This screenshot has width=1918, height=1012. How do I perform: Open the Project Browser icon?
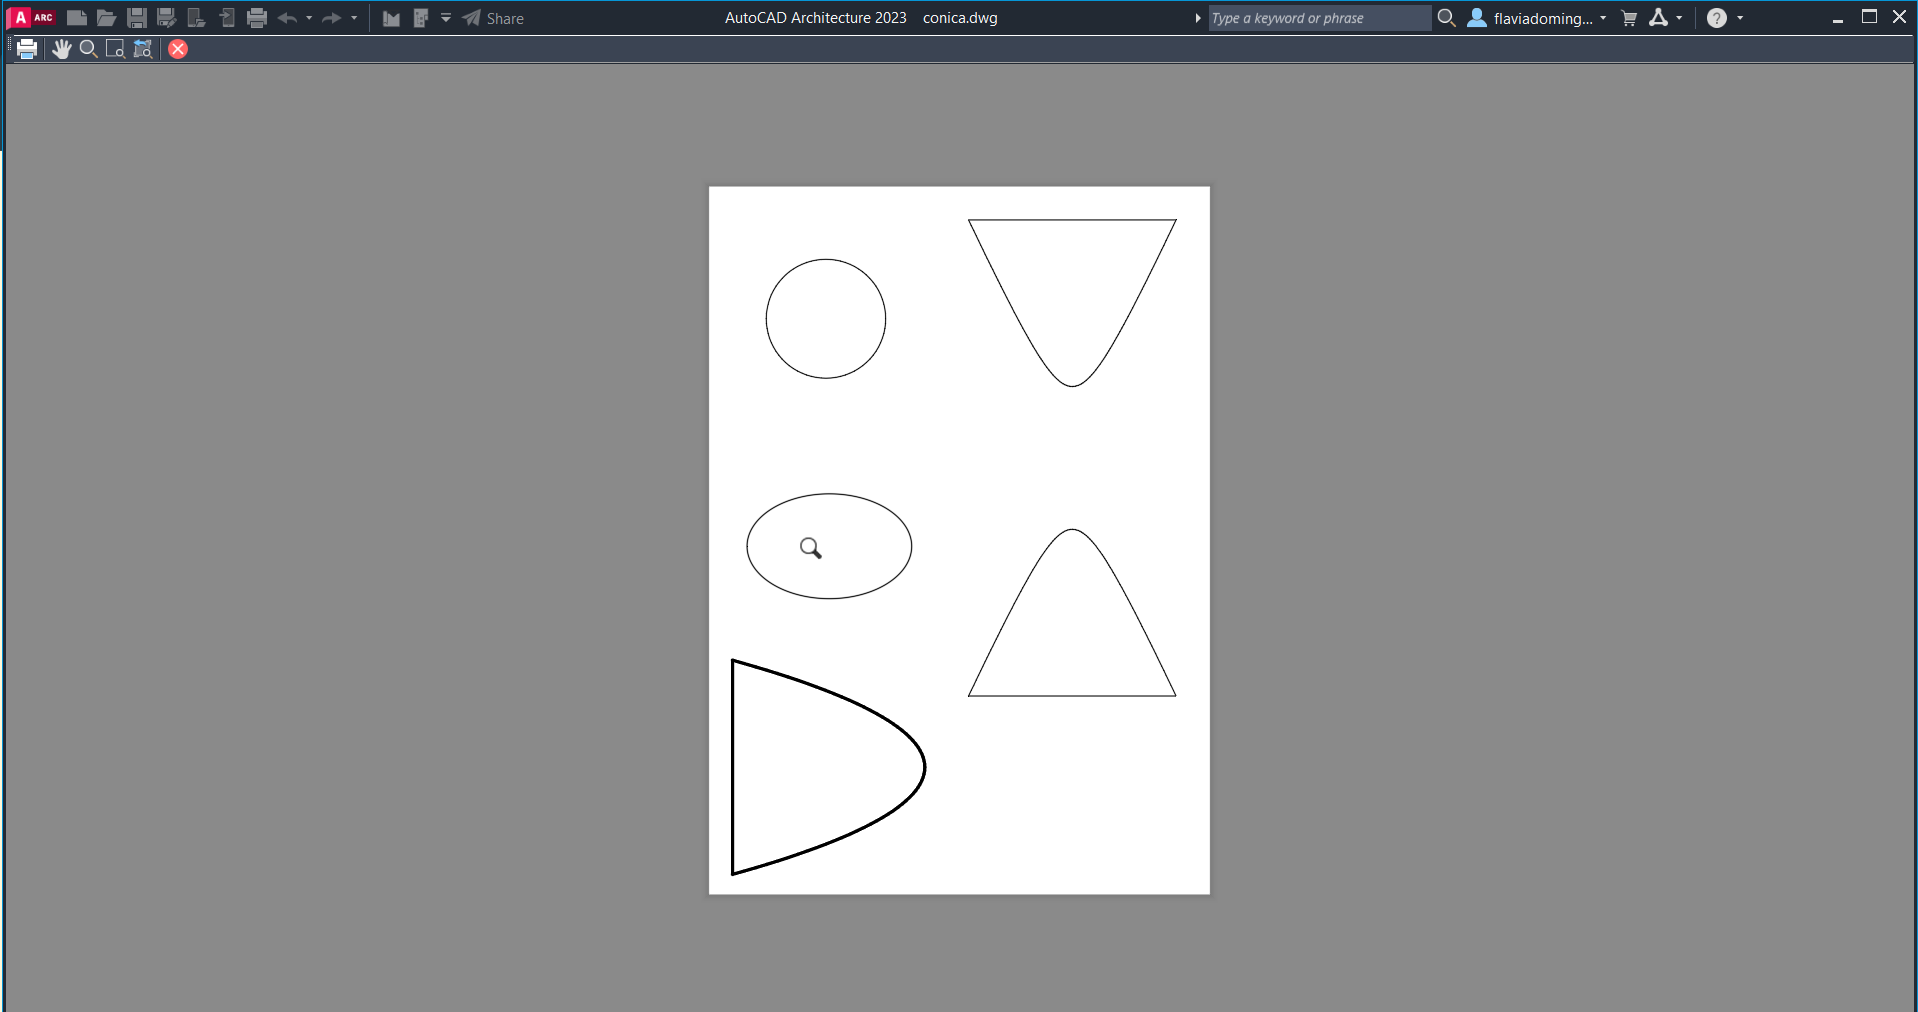tap(391, 18)
